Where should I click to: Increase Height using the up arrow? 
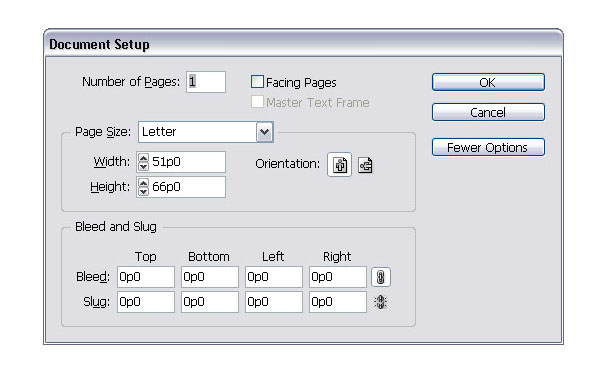pyautogui.click(x=143, y=183)
